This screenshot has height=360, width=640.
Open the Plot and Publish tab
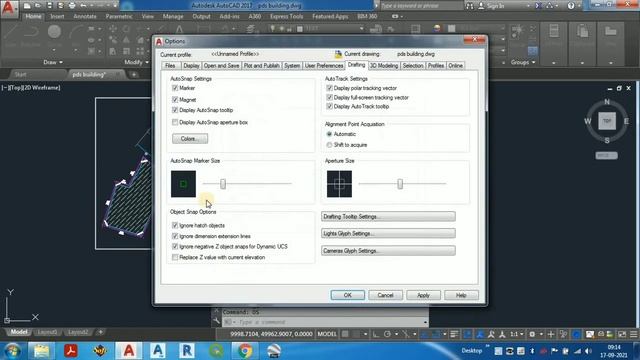(x=262, y=66)
